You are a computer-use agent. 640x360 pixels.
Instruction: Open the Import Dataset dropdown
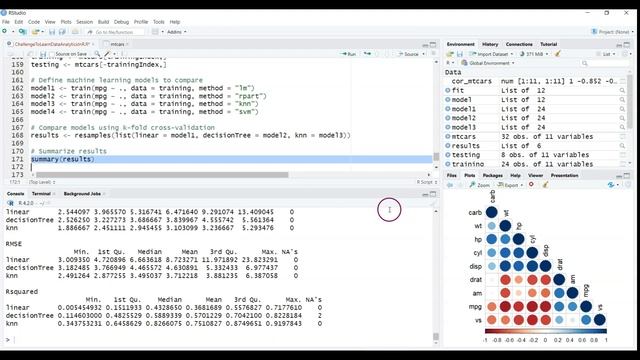[x=490, y=54]
